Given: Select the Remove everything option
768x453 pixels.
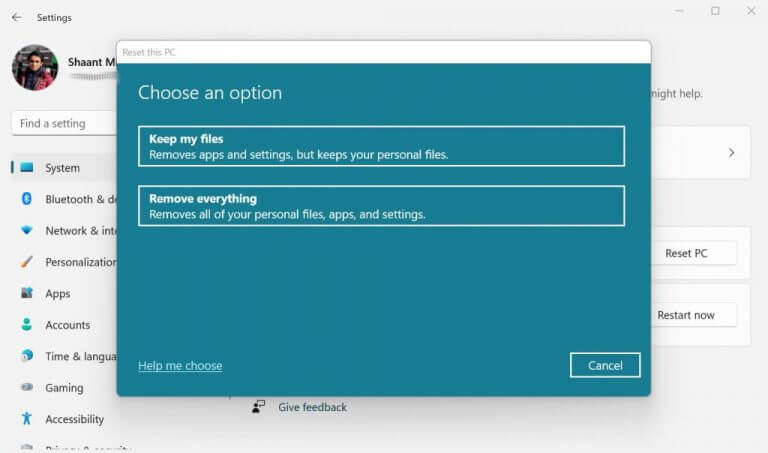Looking at the screenshot, I should click(381, 206).
